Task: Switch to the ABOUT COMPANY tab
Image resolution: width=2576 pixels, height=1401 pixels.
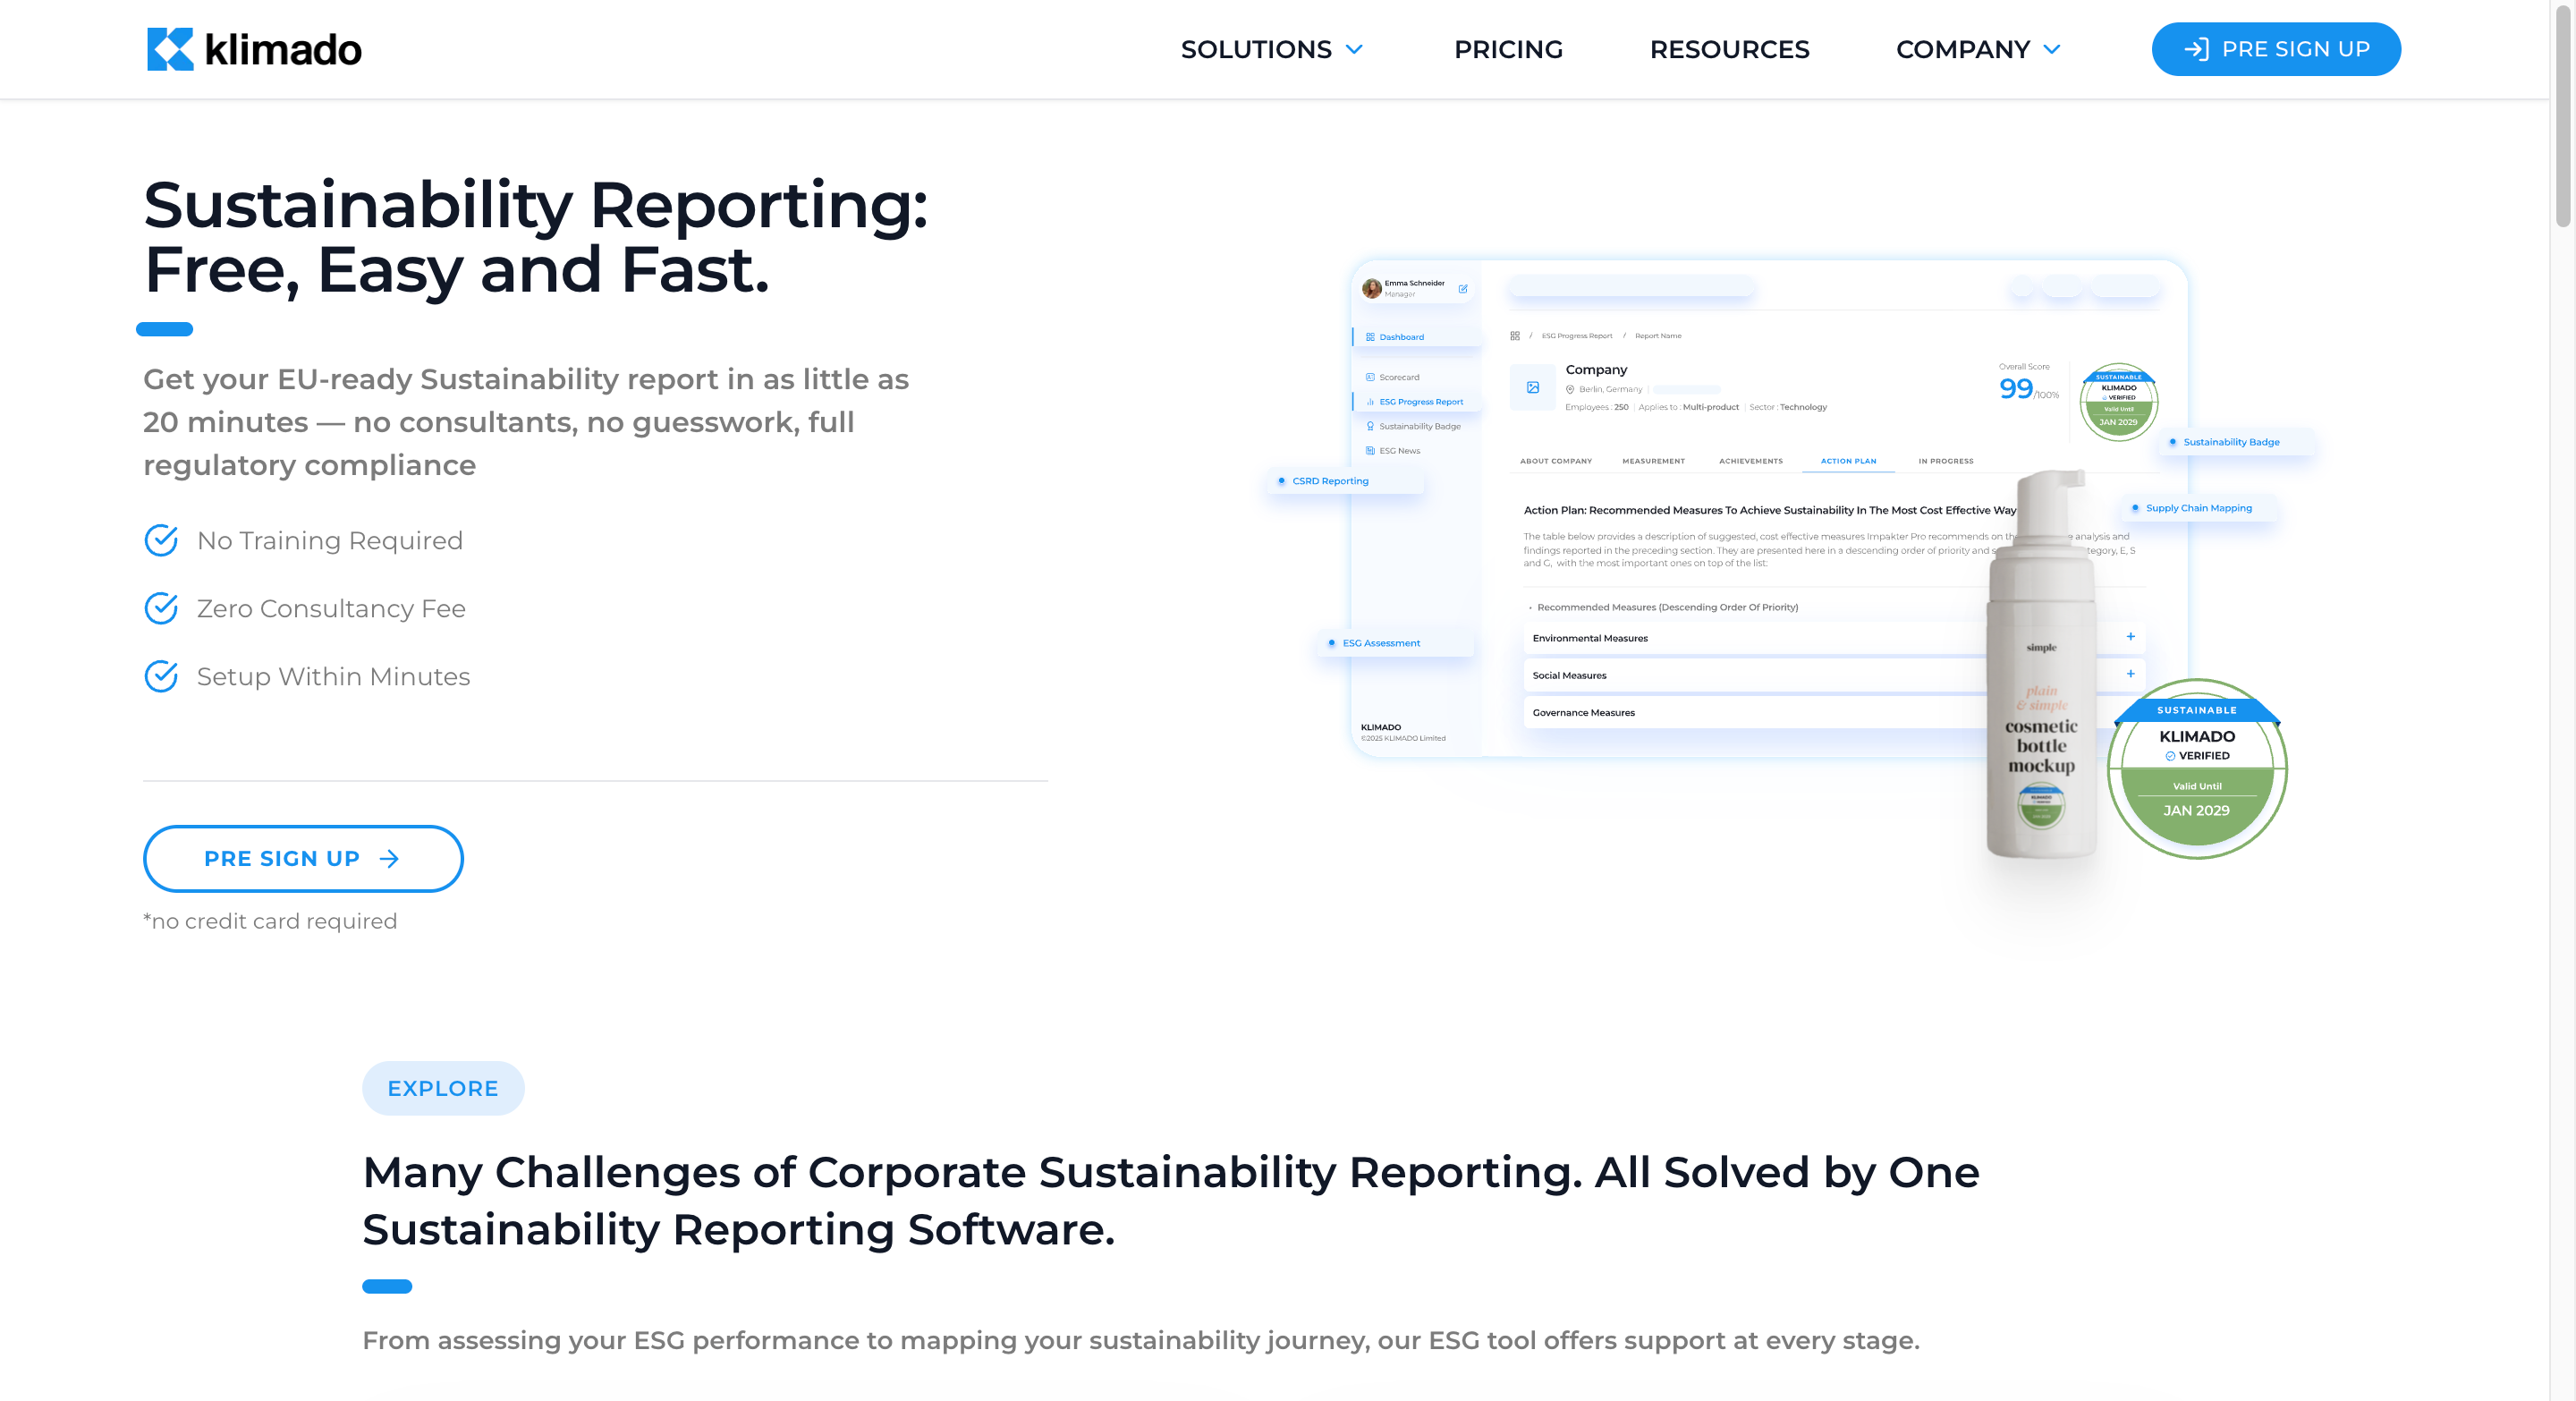Action: (x=1555, y=461)
